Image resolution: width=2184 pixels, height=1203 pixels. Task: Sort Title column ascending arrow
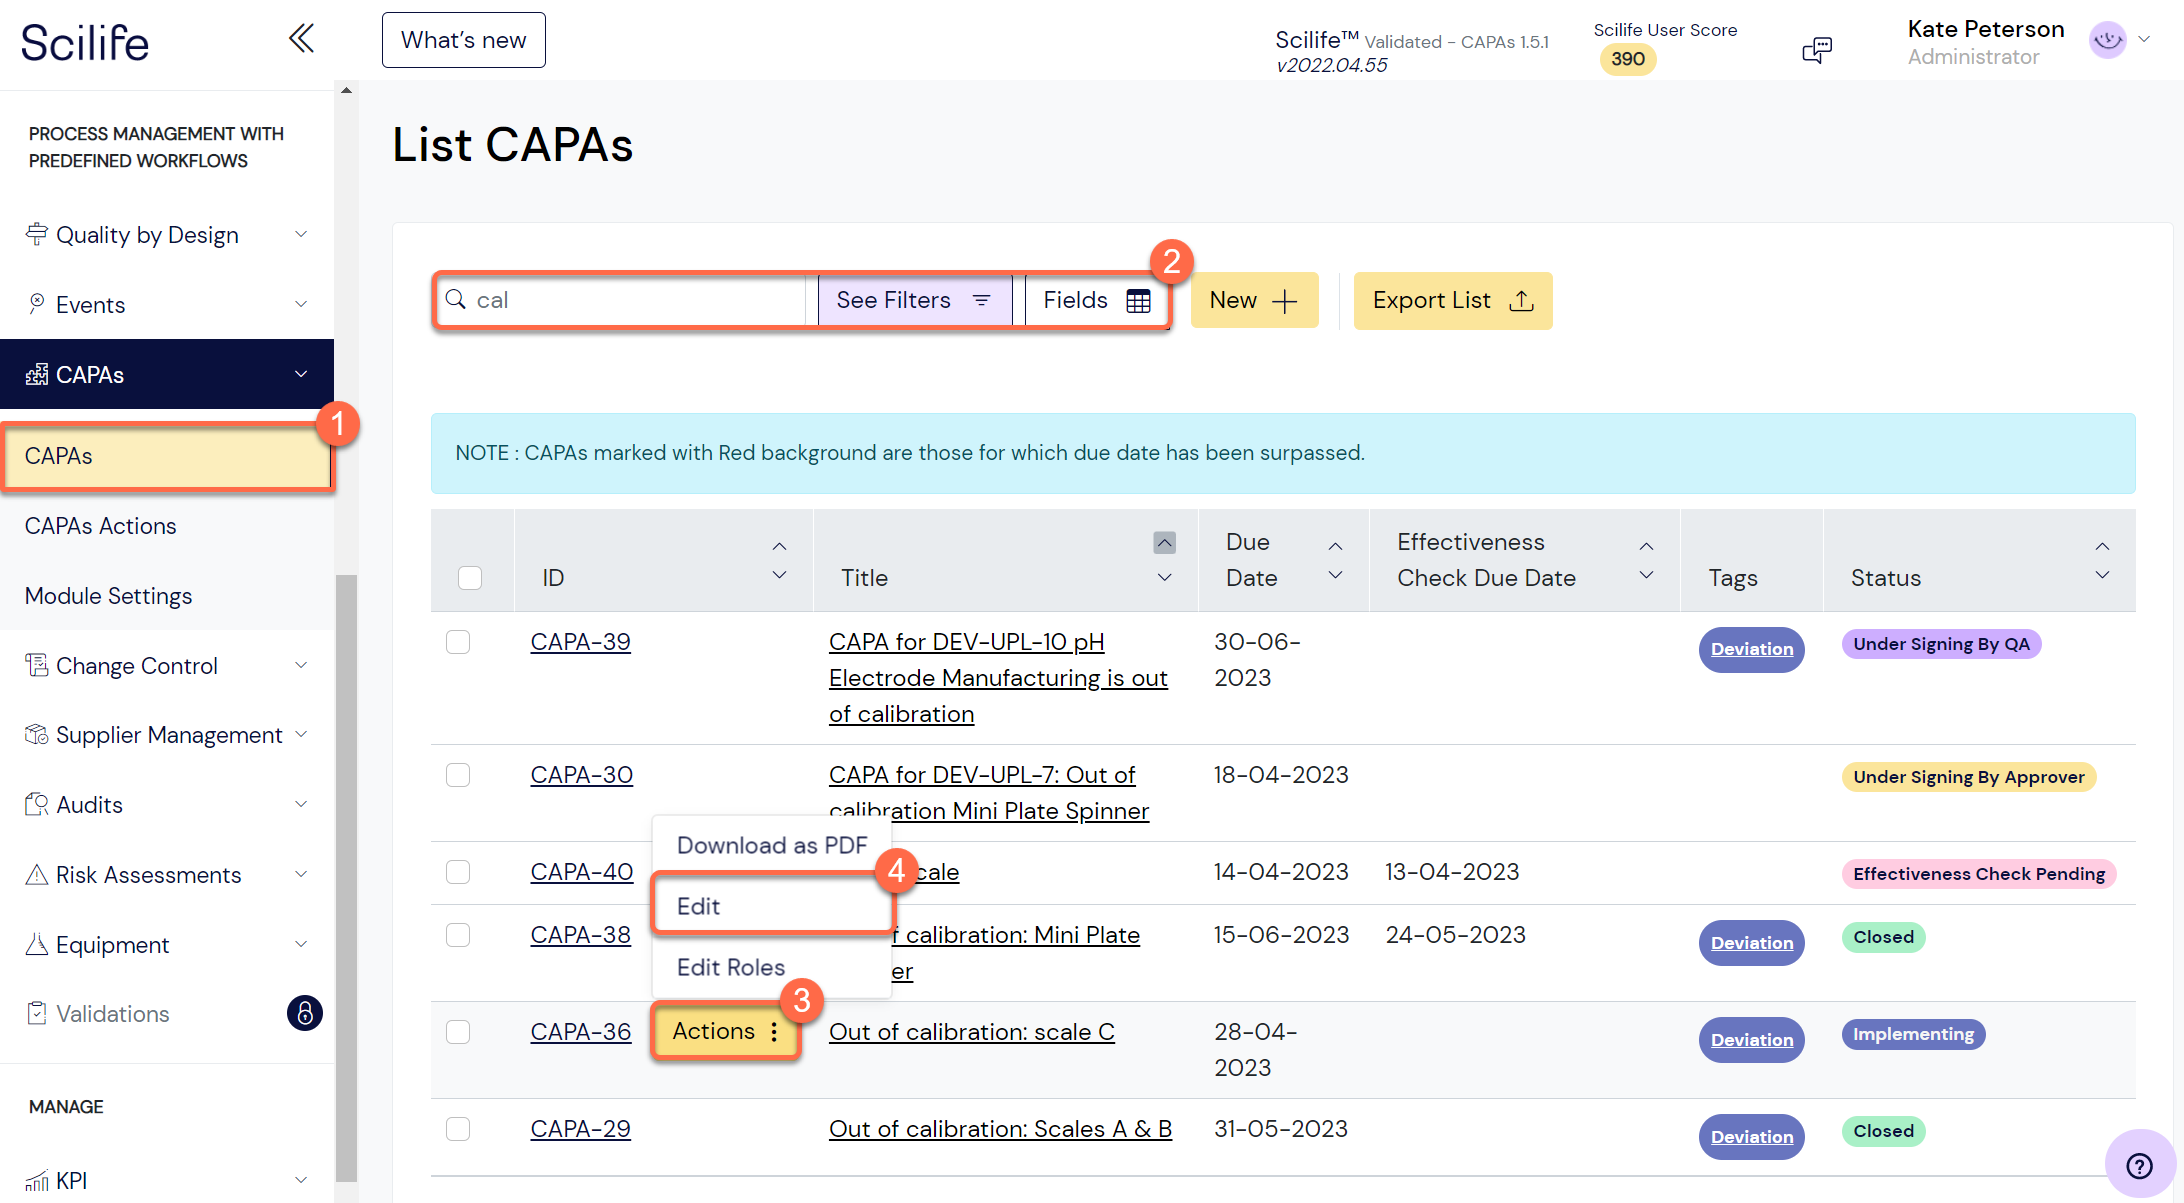click(x=1165, y=542)
